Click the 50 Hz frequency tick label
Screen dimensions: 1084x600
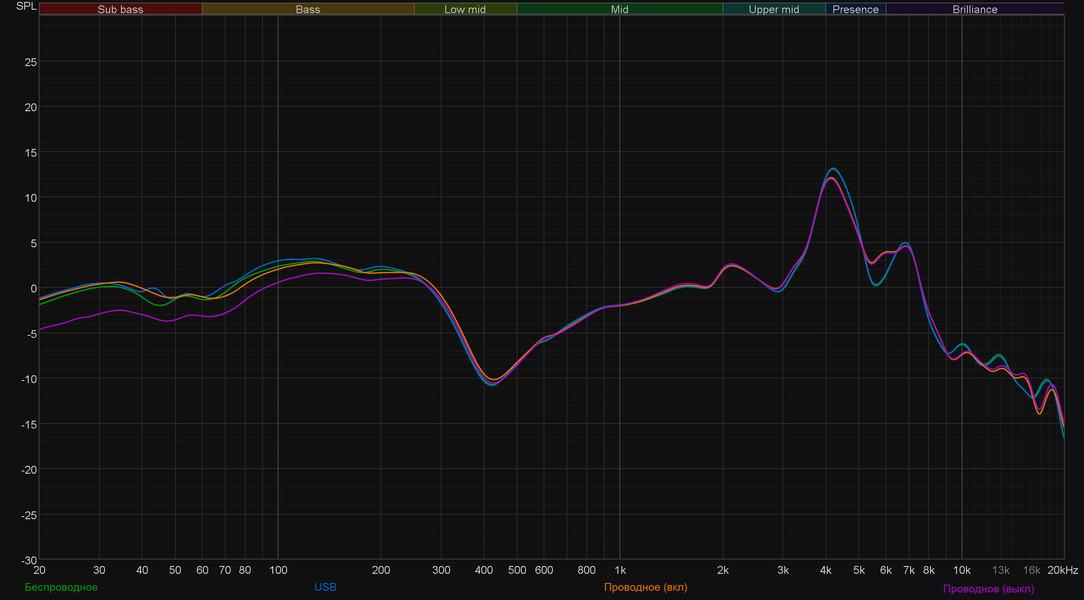click(175, 570)
